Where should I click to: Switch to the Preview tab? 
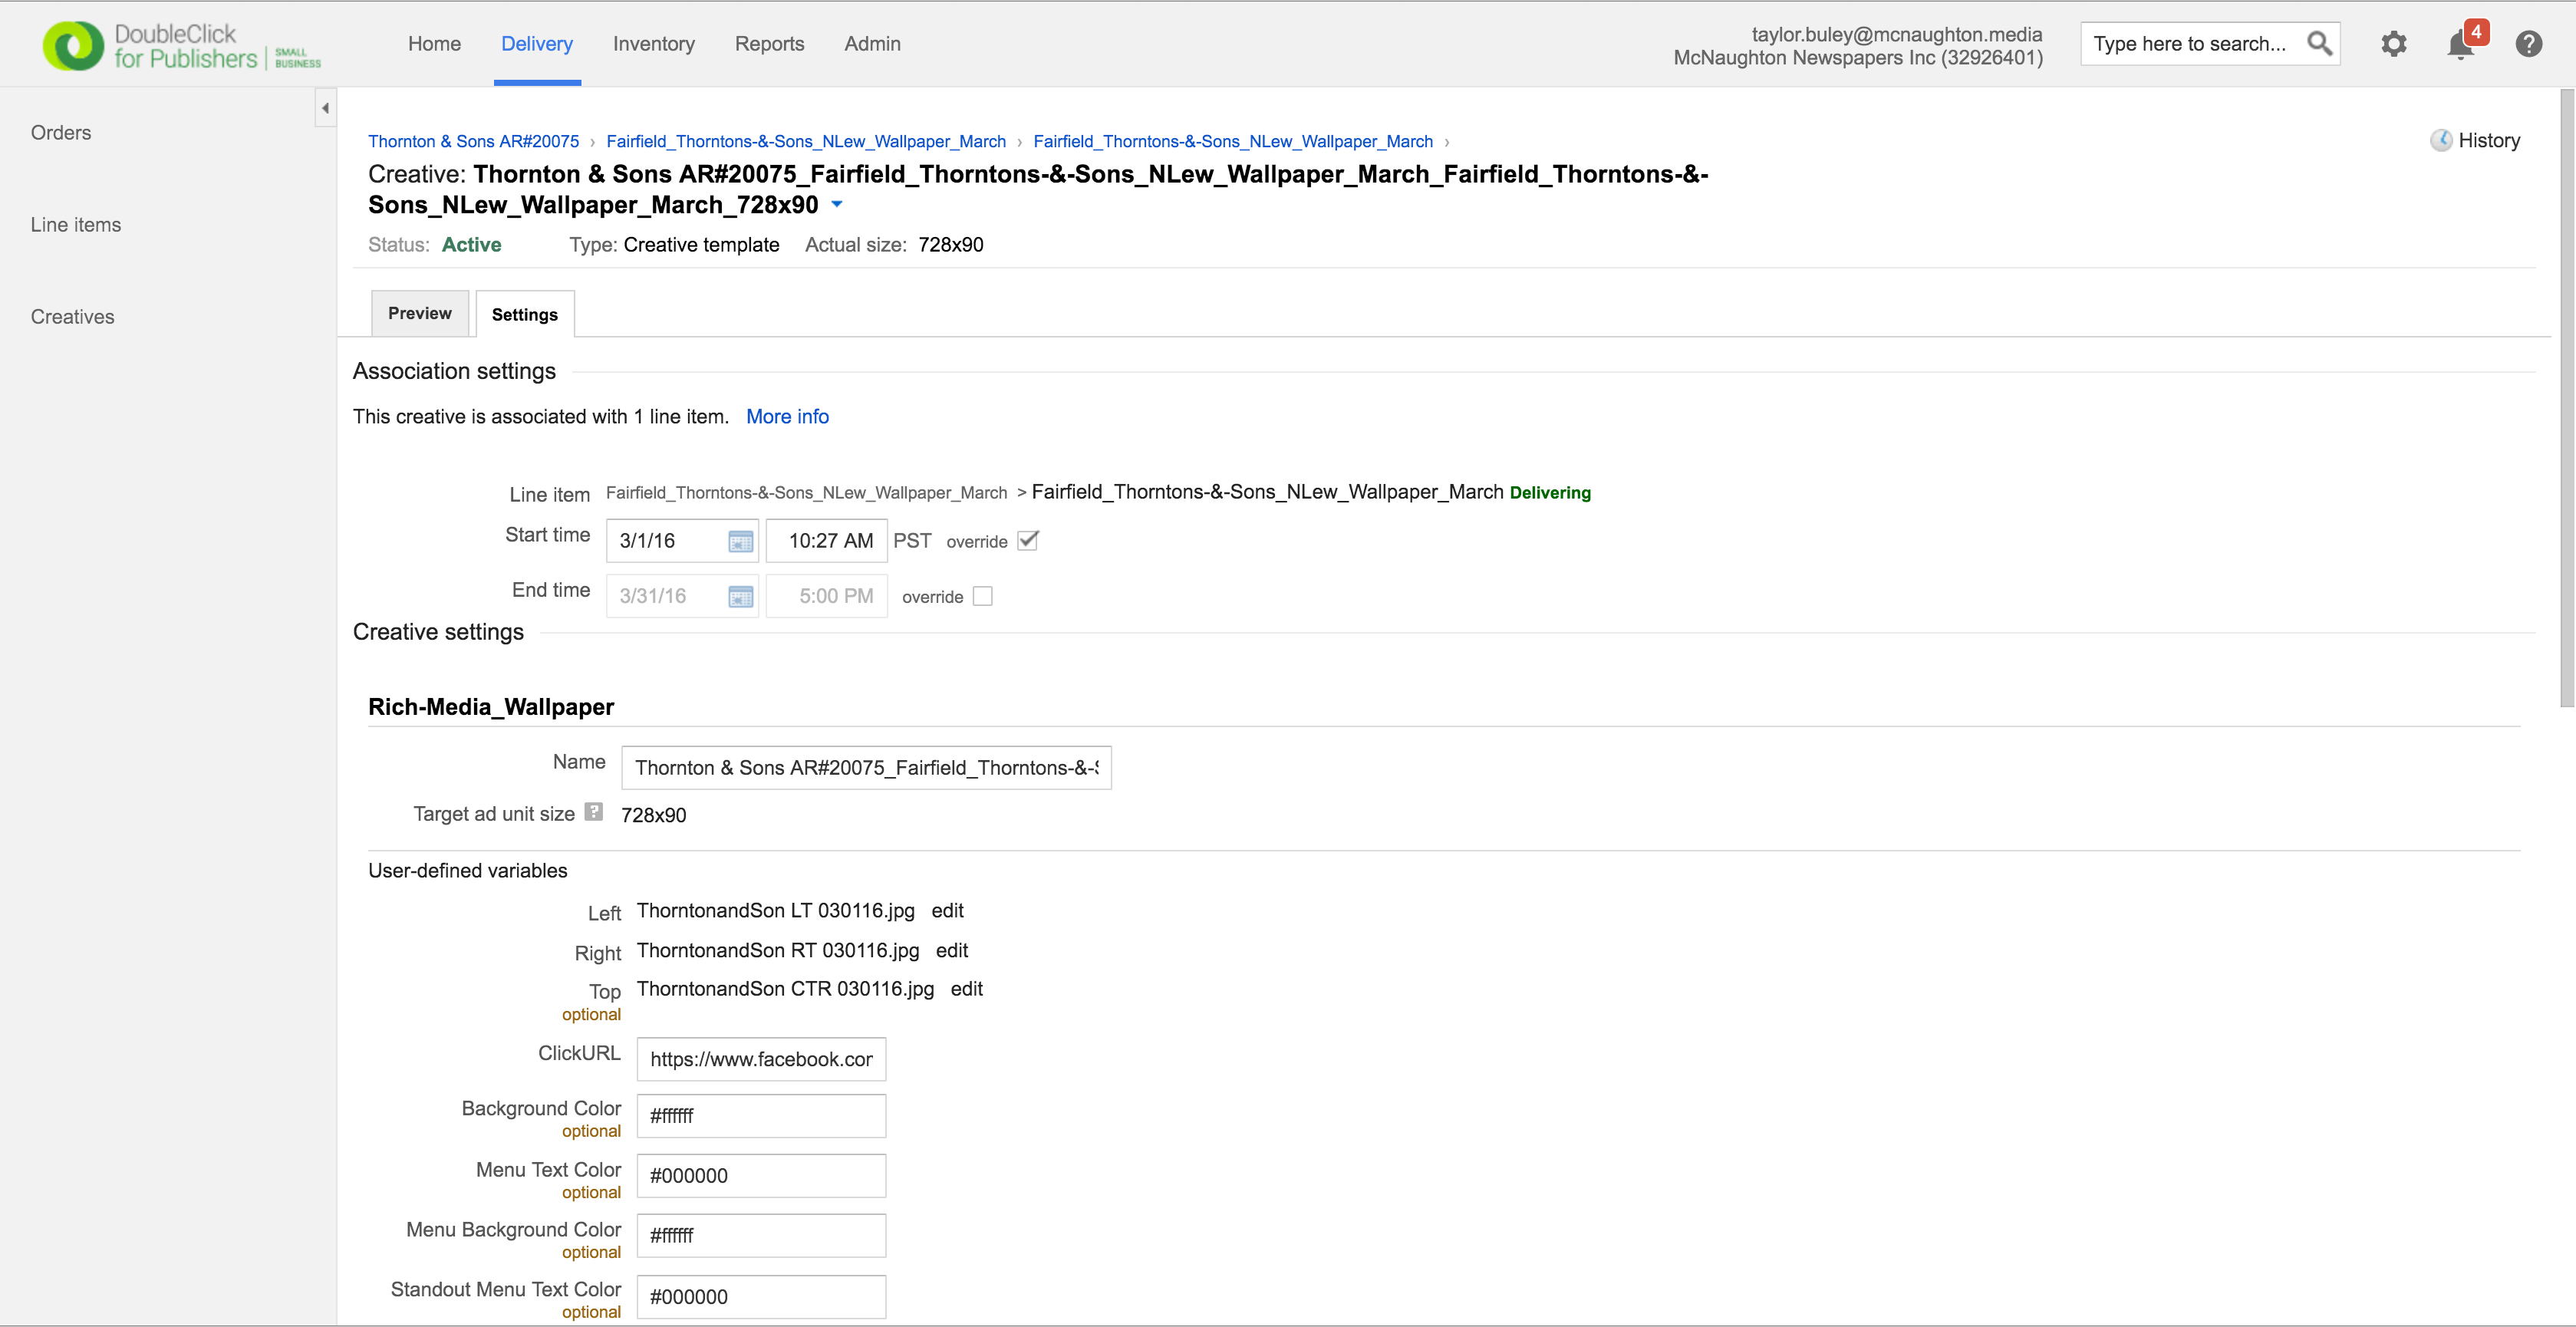[420, 314]
